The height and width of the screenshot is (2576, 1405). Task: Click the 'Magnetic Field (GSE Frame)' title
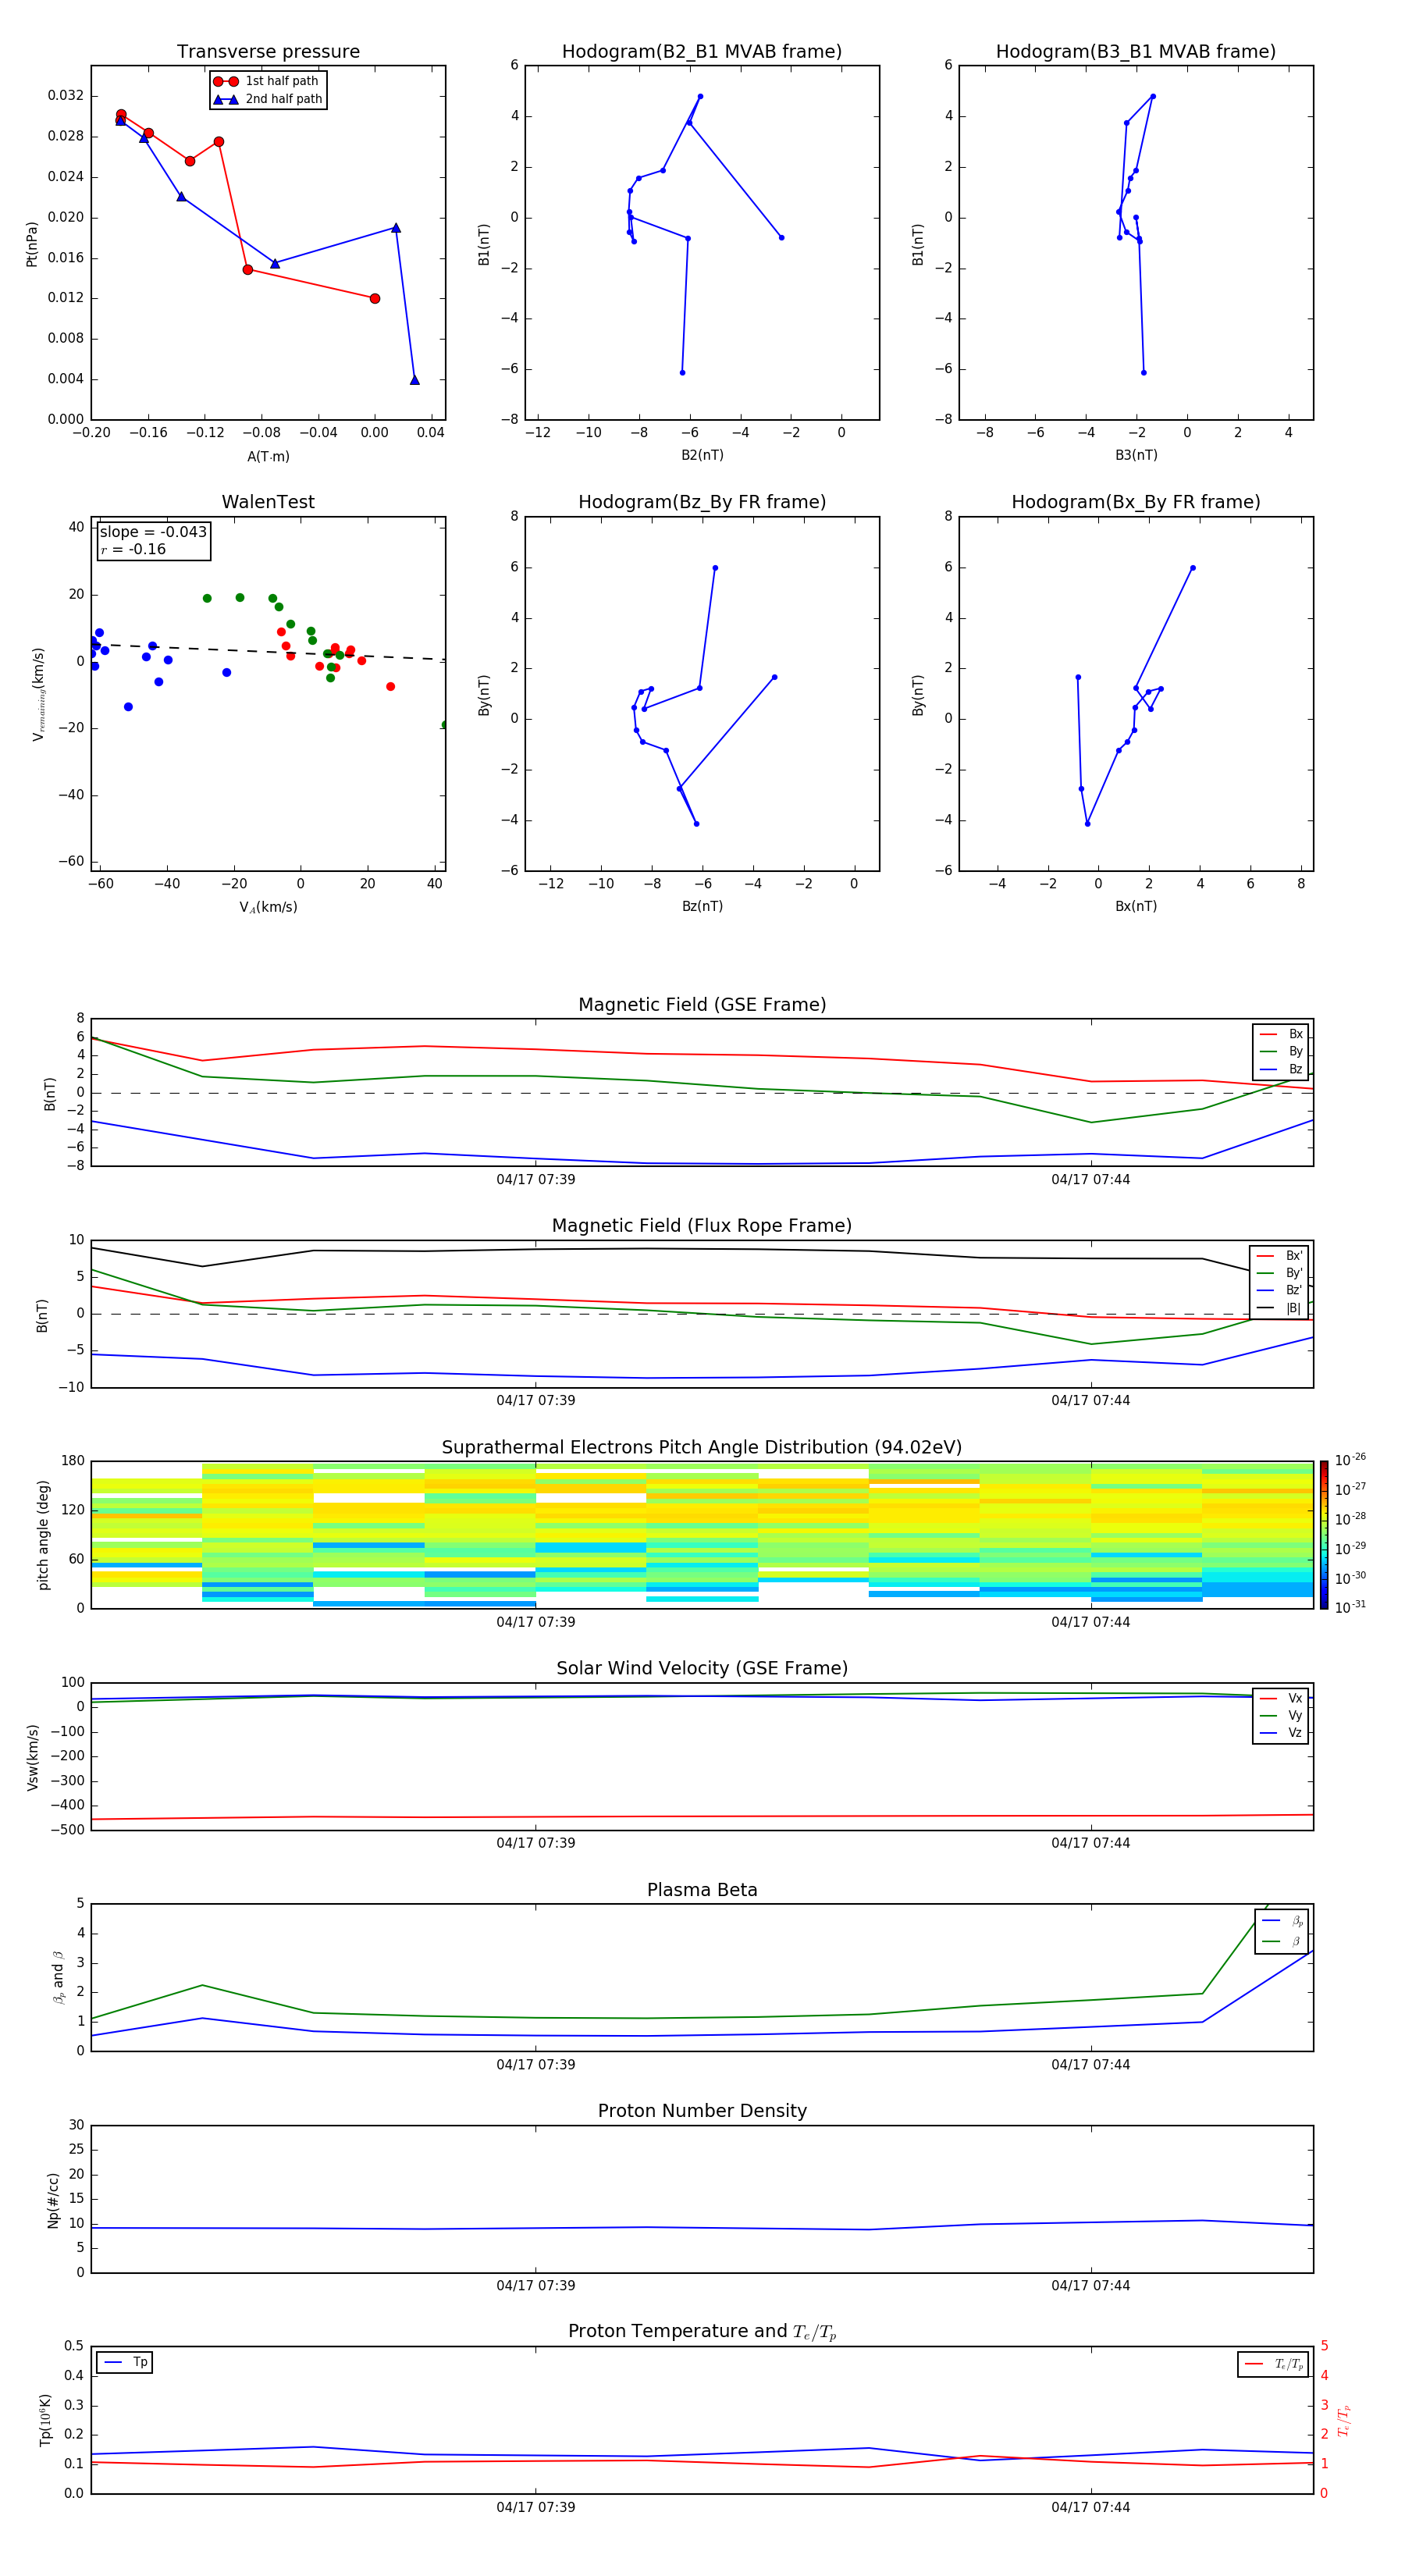coord(702,1005)
